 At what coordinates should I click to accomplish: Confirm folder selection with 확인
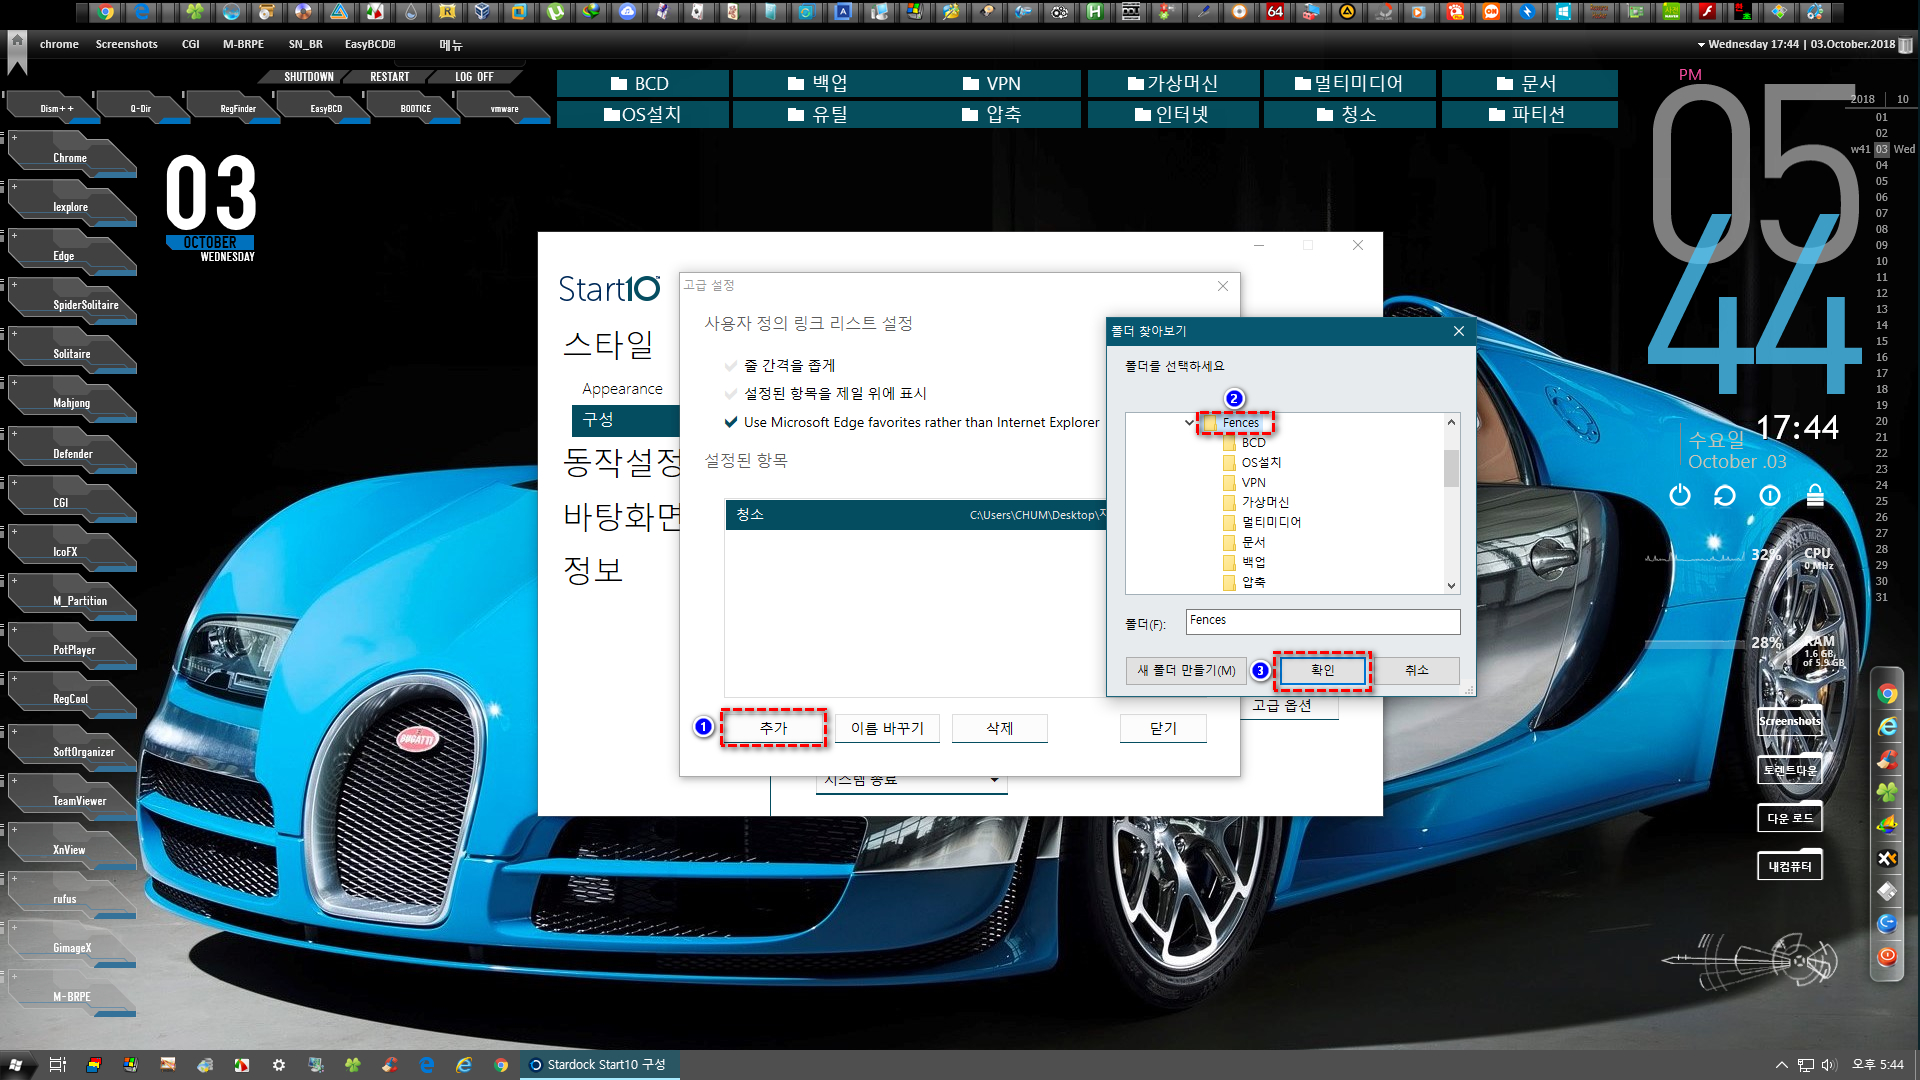[x=1322, y=670]
